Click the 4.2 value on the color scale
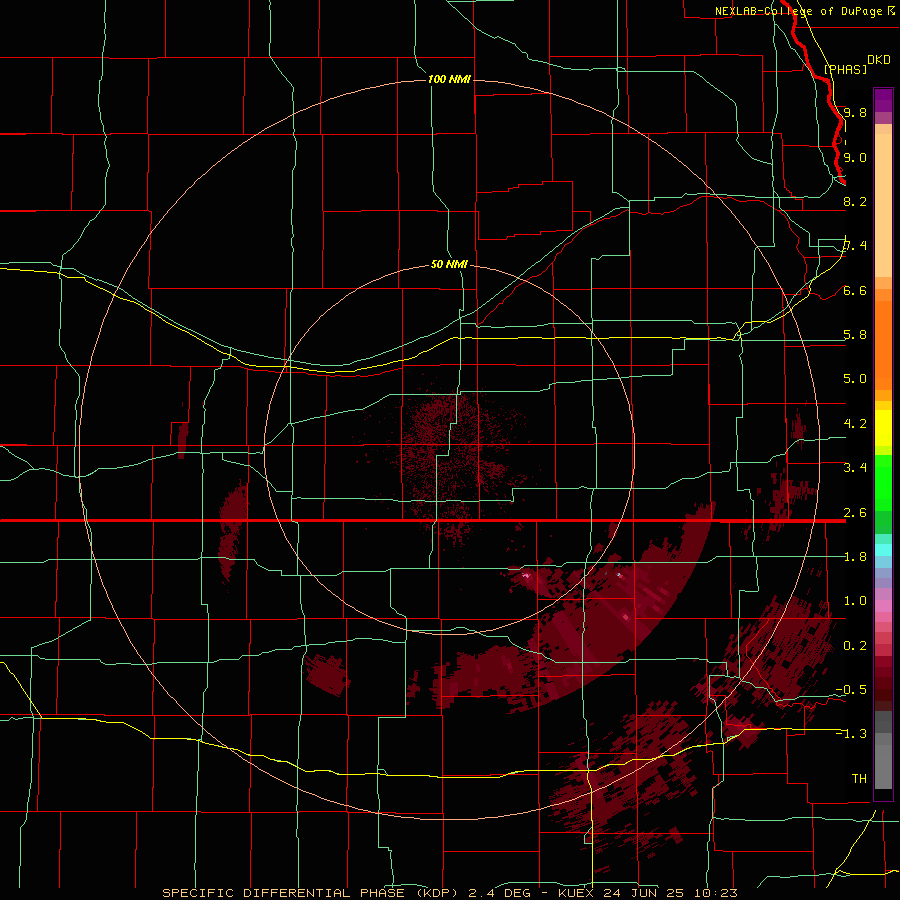900x900 pixels. point(855,424)
